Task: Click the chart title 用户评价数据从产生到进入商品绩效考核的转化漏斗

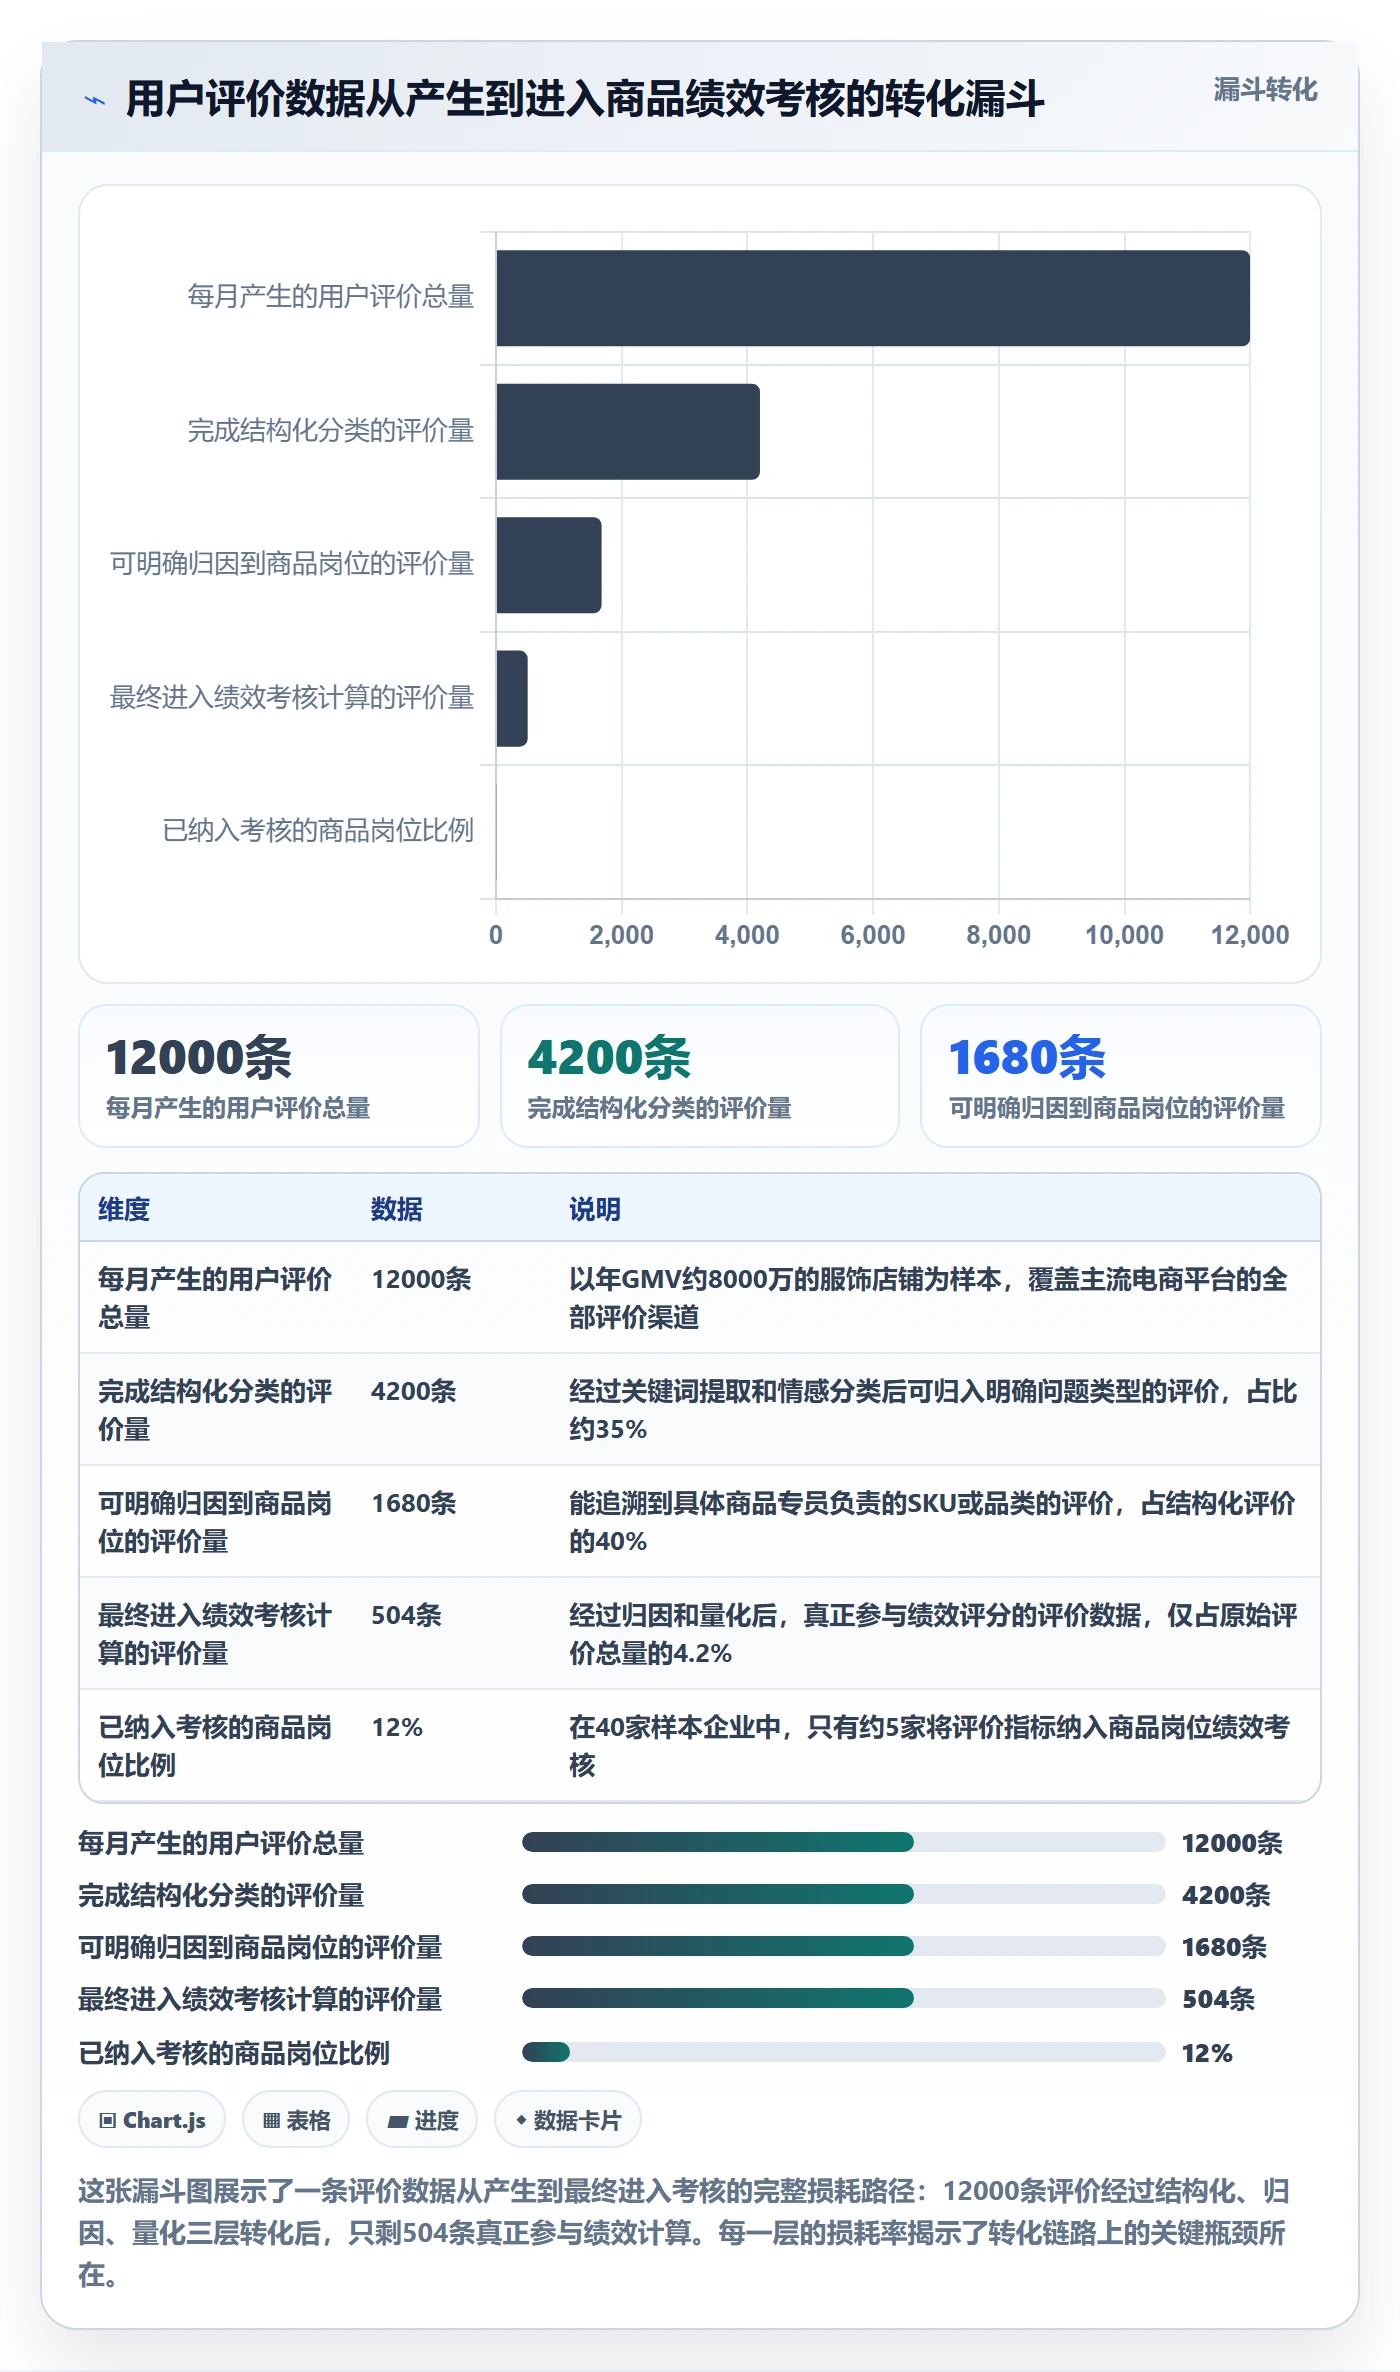Action: (x=585, y=99)
